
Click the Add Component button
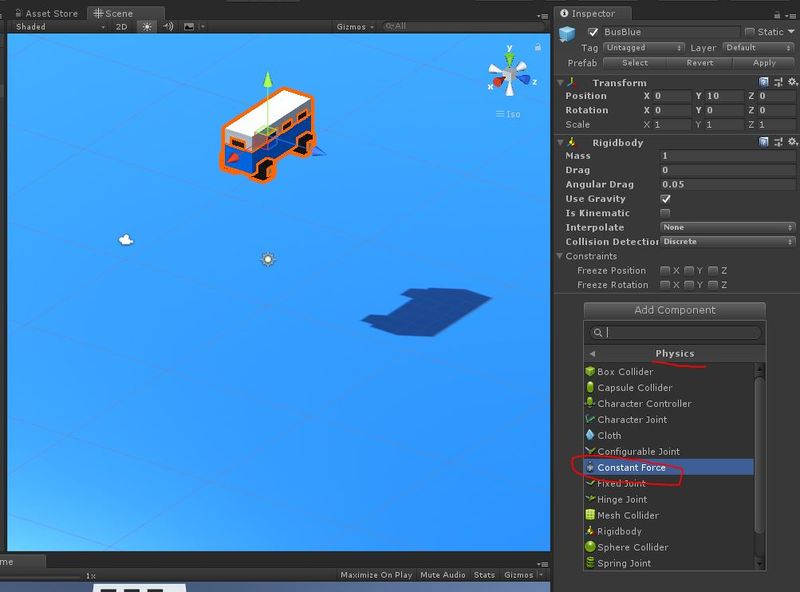tap(674, 310)
